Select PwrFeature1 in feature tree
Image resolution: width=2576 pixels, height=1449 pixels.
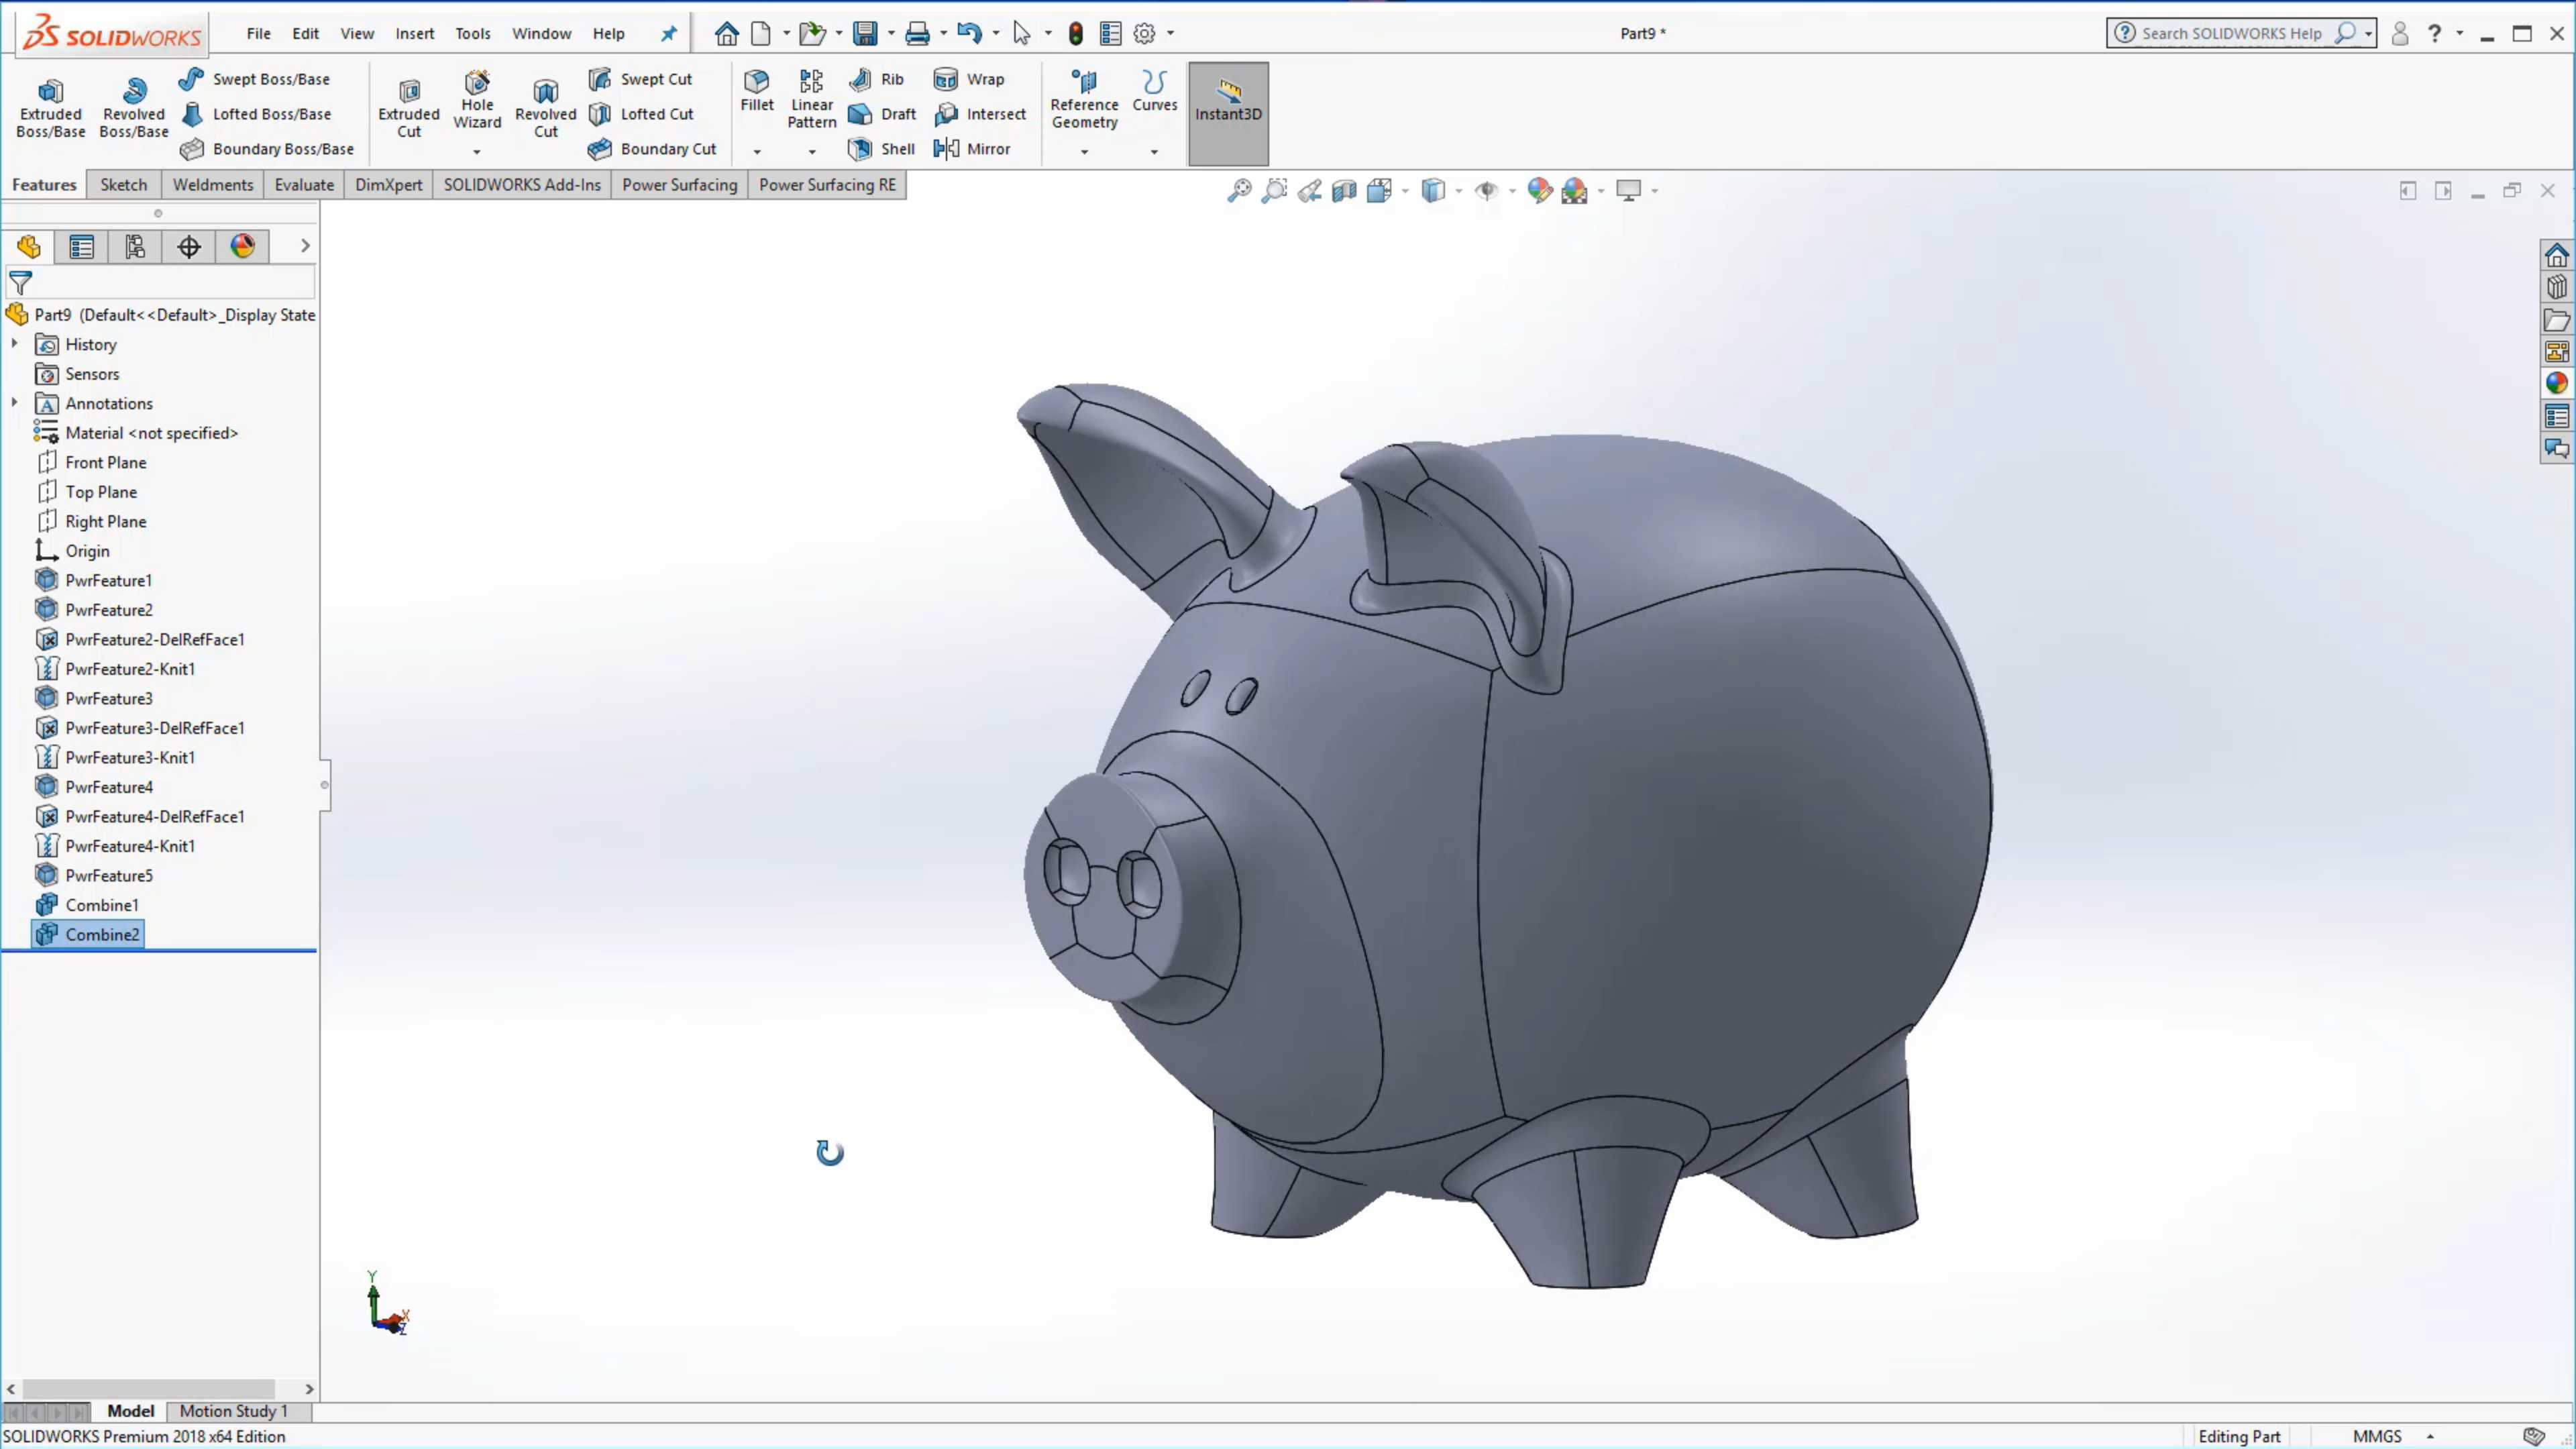pyautogui.click(x=93, y=580)
